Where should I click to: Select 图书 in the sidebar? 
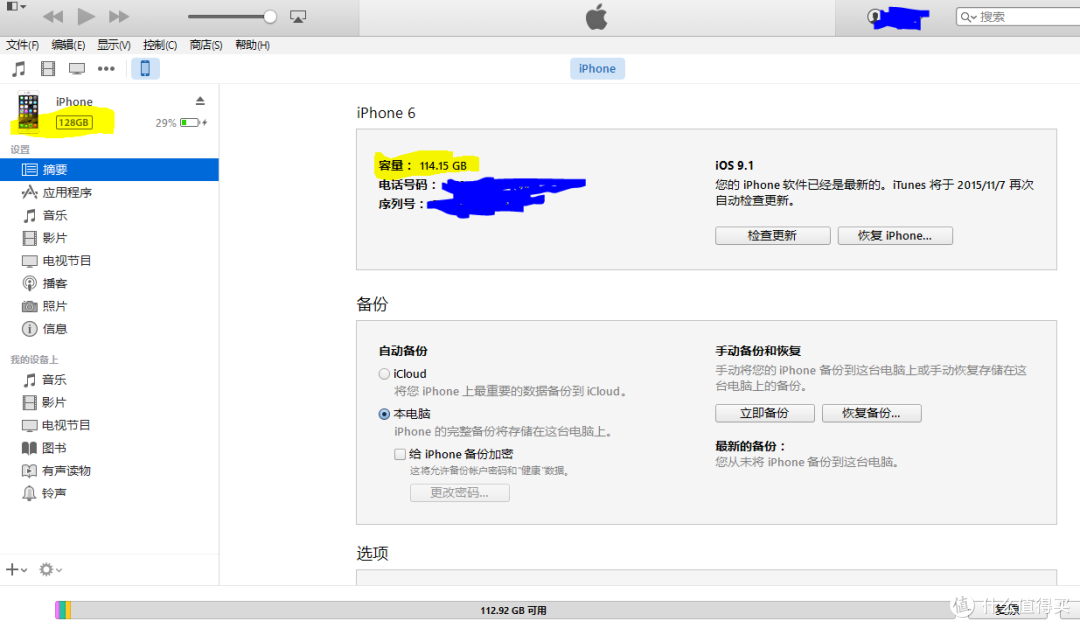[x=110, y=448]
